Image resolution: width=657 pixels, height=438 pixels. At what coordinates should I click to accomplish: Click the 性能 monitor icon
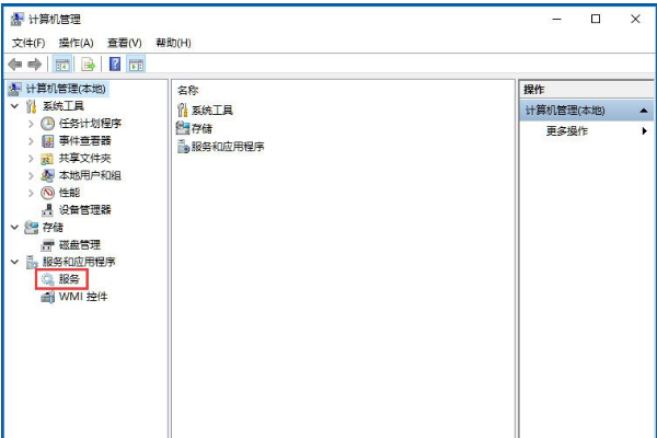coord(47,193)
